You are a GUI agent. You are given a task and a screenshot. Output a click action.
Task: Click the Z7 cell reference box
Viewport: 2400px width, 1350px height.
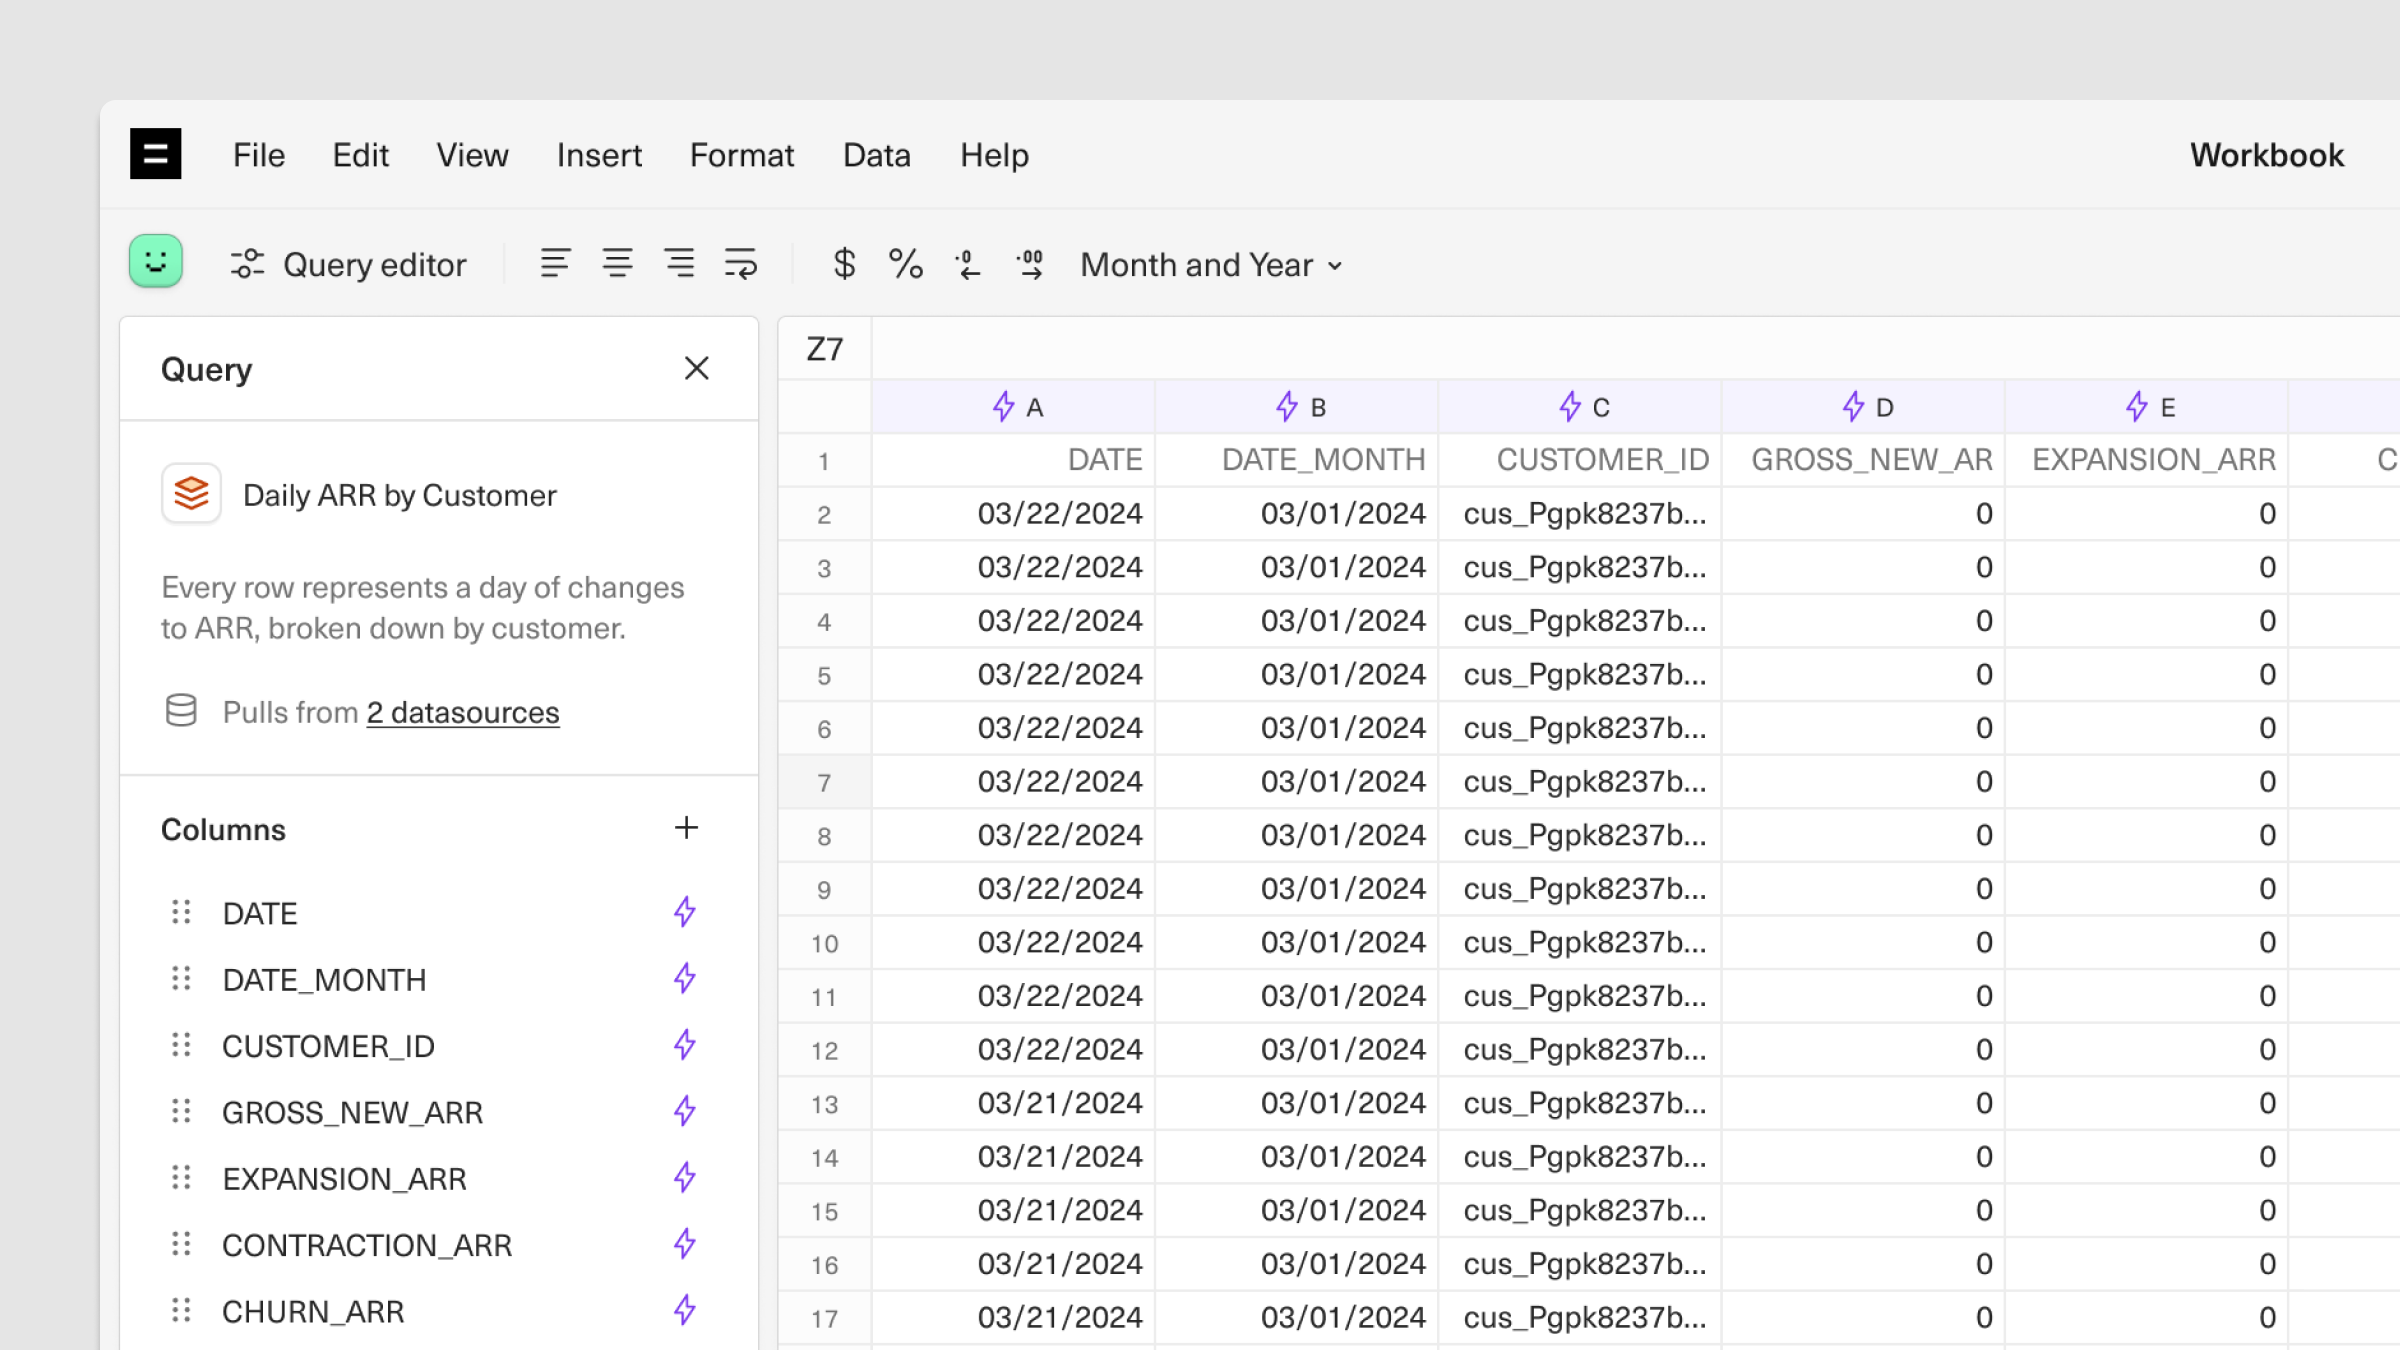825,349
